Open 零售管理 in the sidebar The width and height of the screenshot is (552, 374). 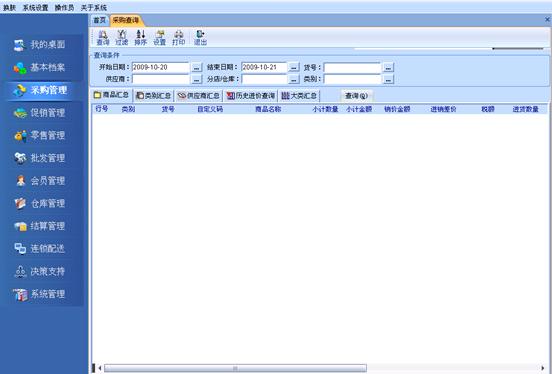pyautogui.click(x=39, y=136)
